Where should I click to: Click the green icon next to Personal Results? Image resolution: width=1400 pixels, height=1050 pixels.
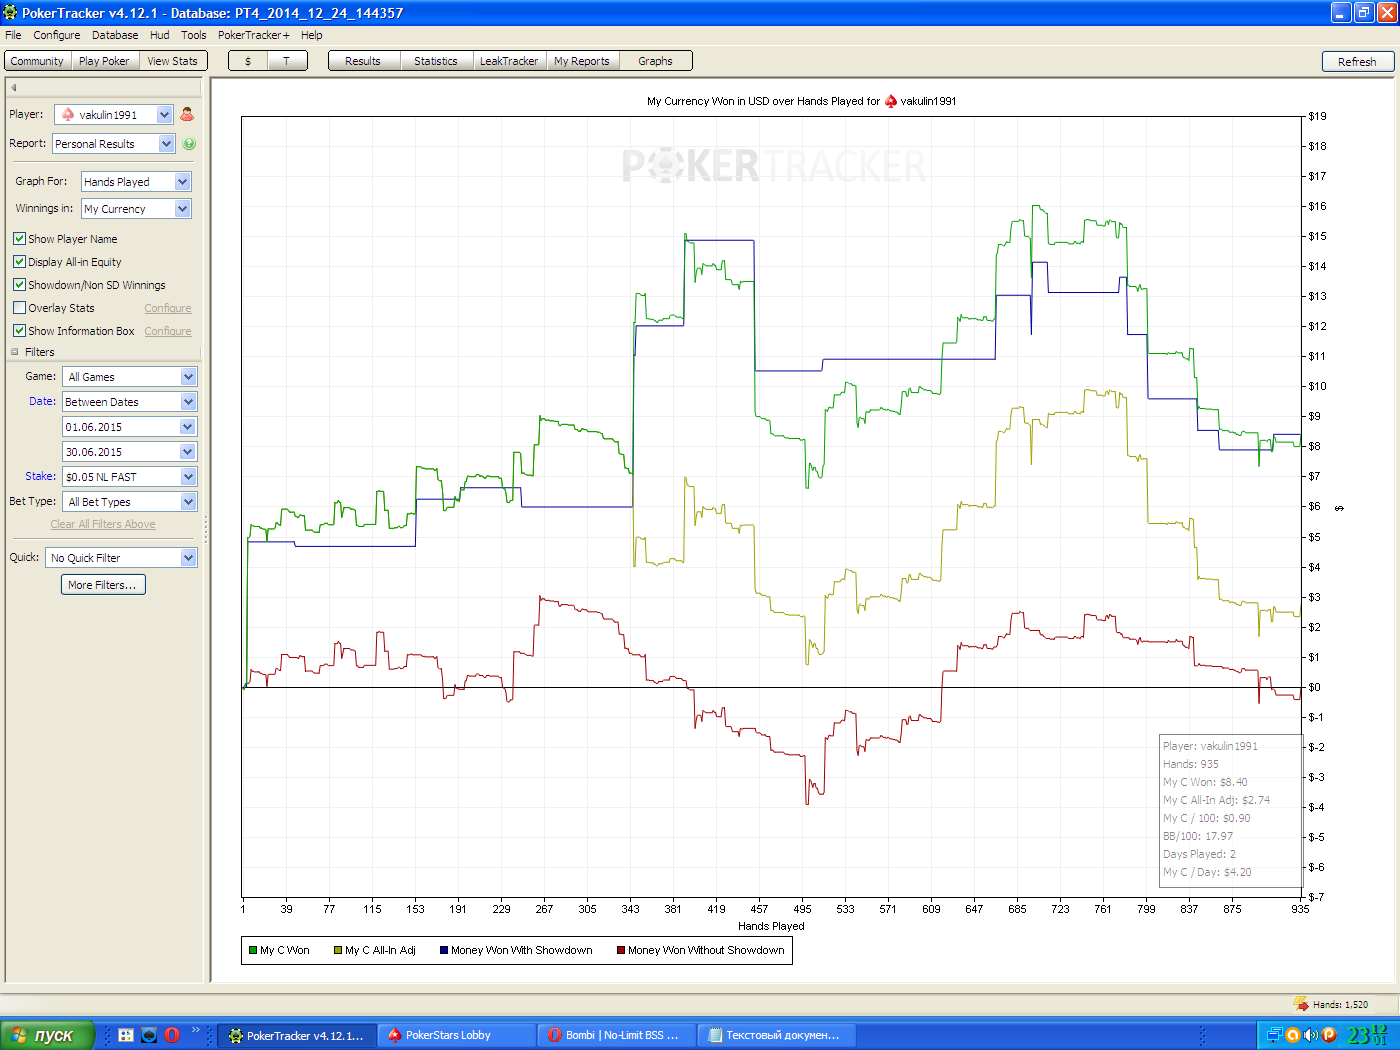point(189,144)
